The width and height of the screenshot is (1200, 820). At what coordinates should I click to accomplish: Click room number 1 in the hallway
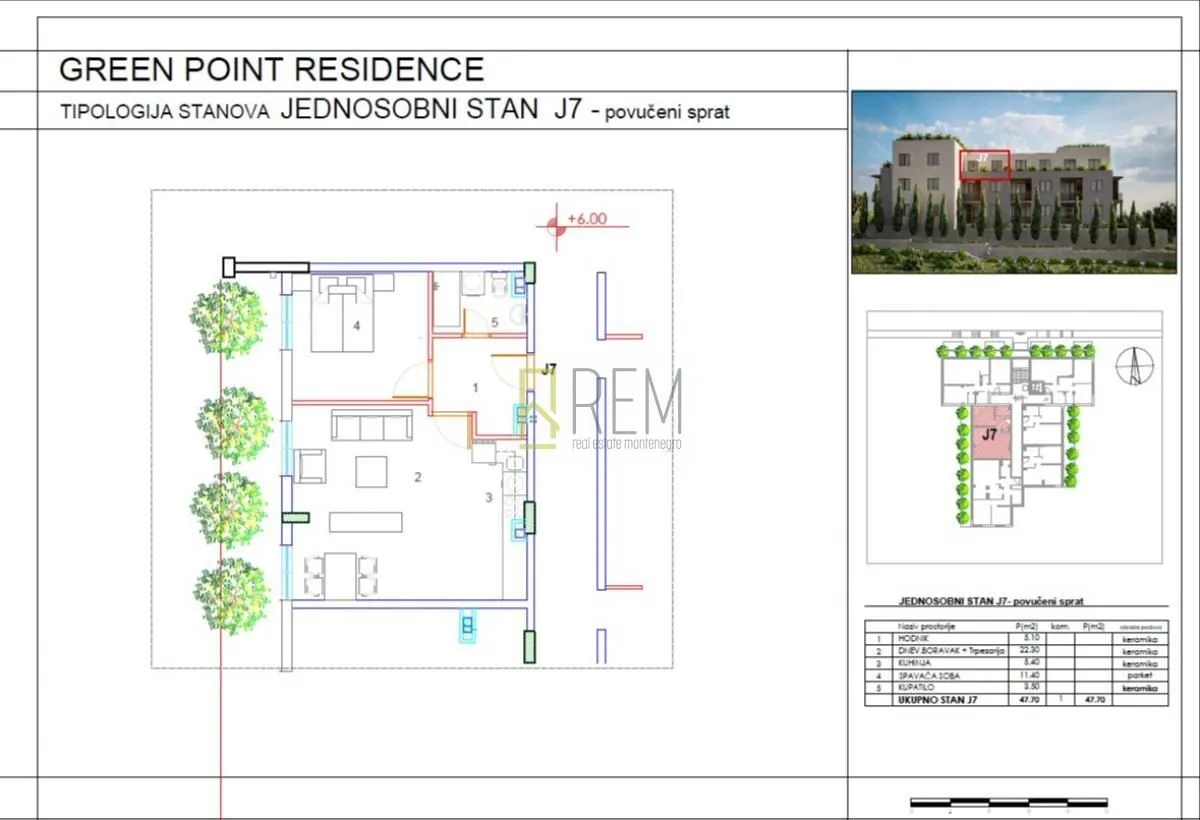point(476,386)
